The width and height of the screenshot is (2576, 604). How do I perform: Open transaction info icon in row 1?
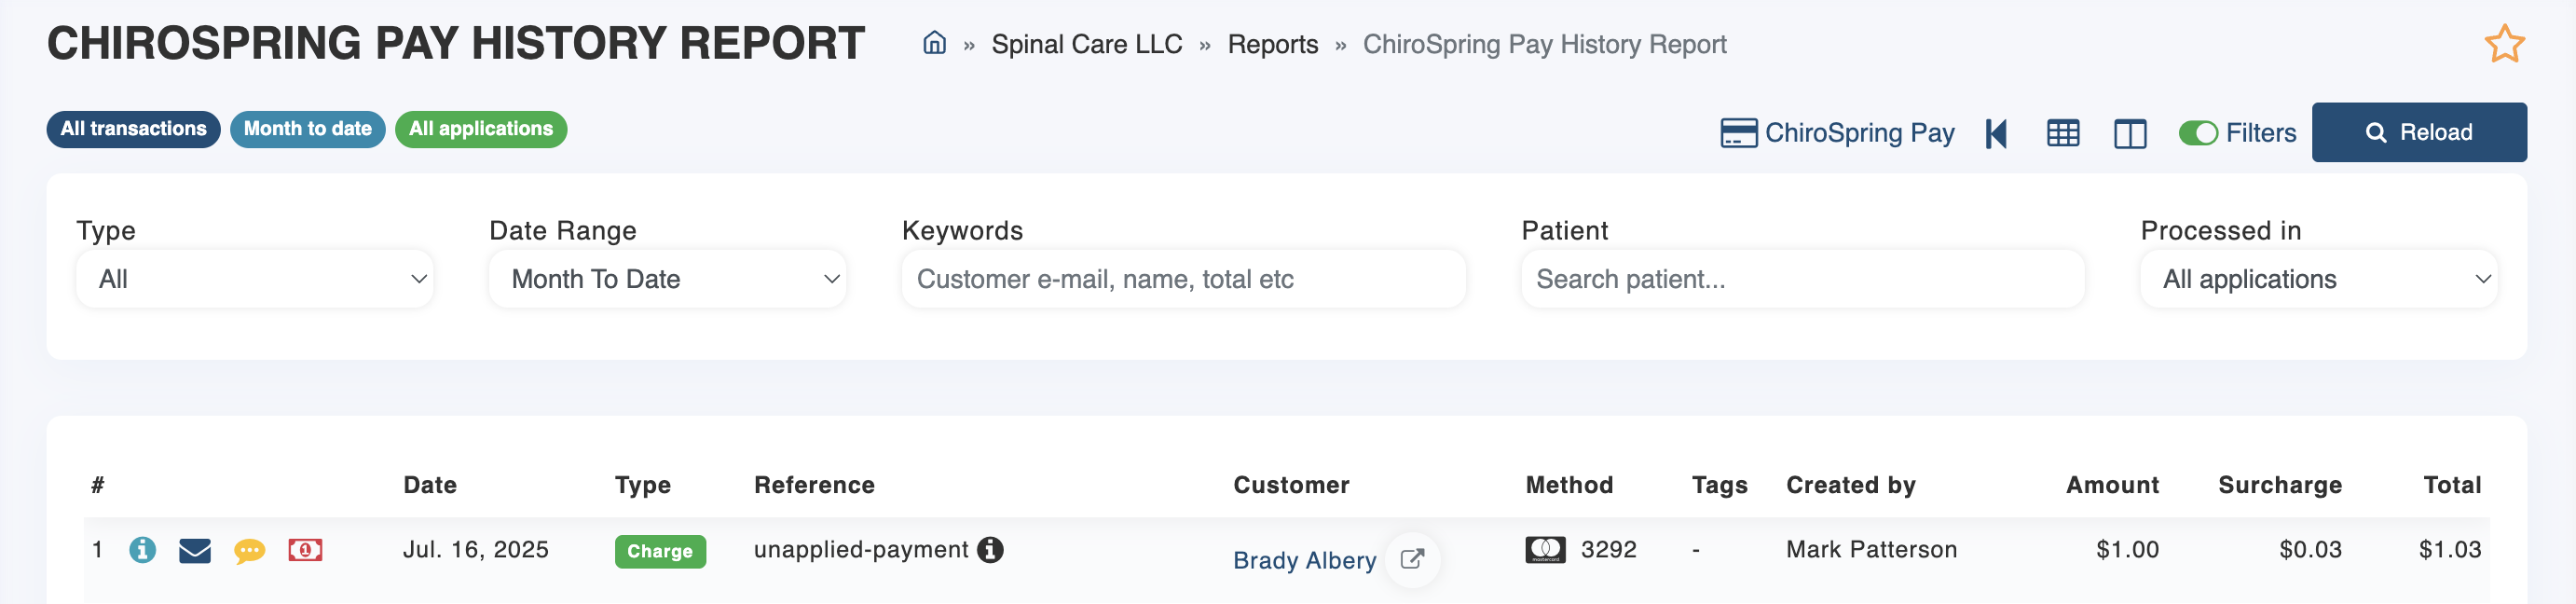[142, 550]
